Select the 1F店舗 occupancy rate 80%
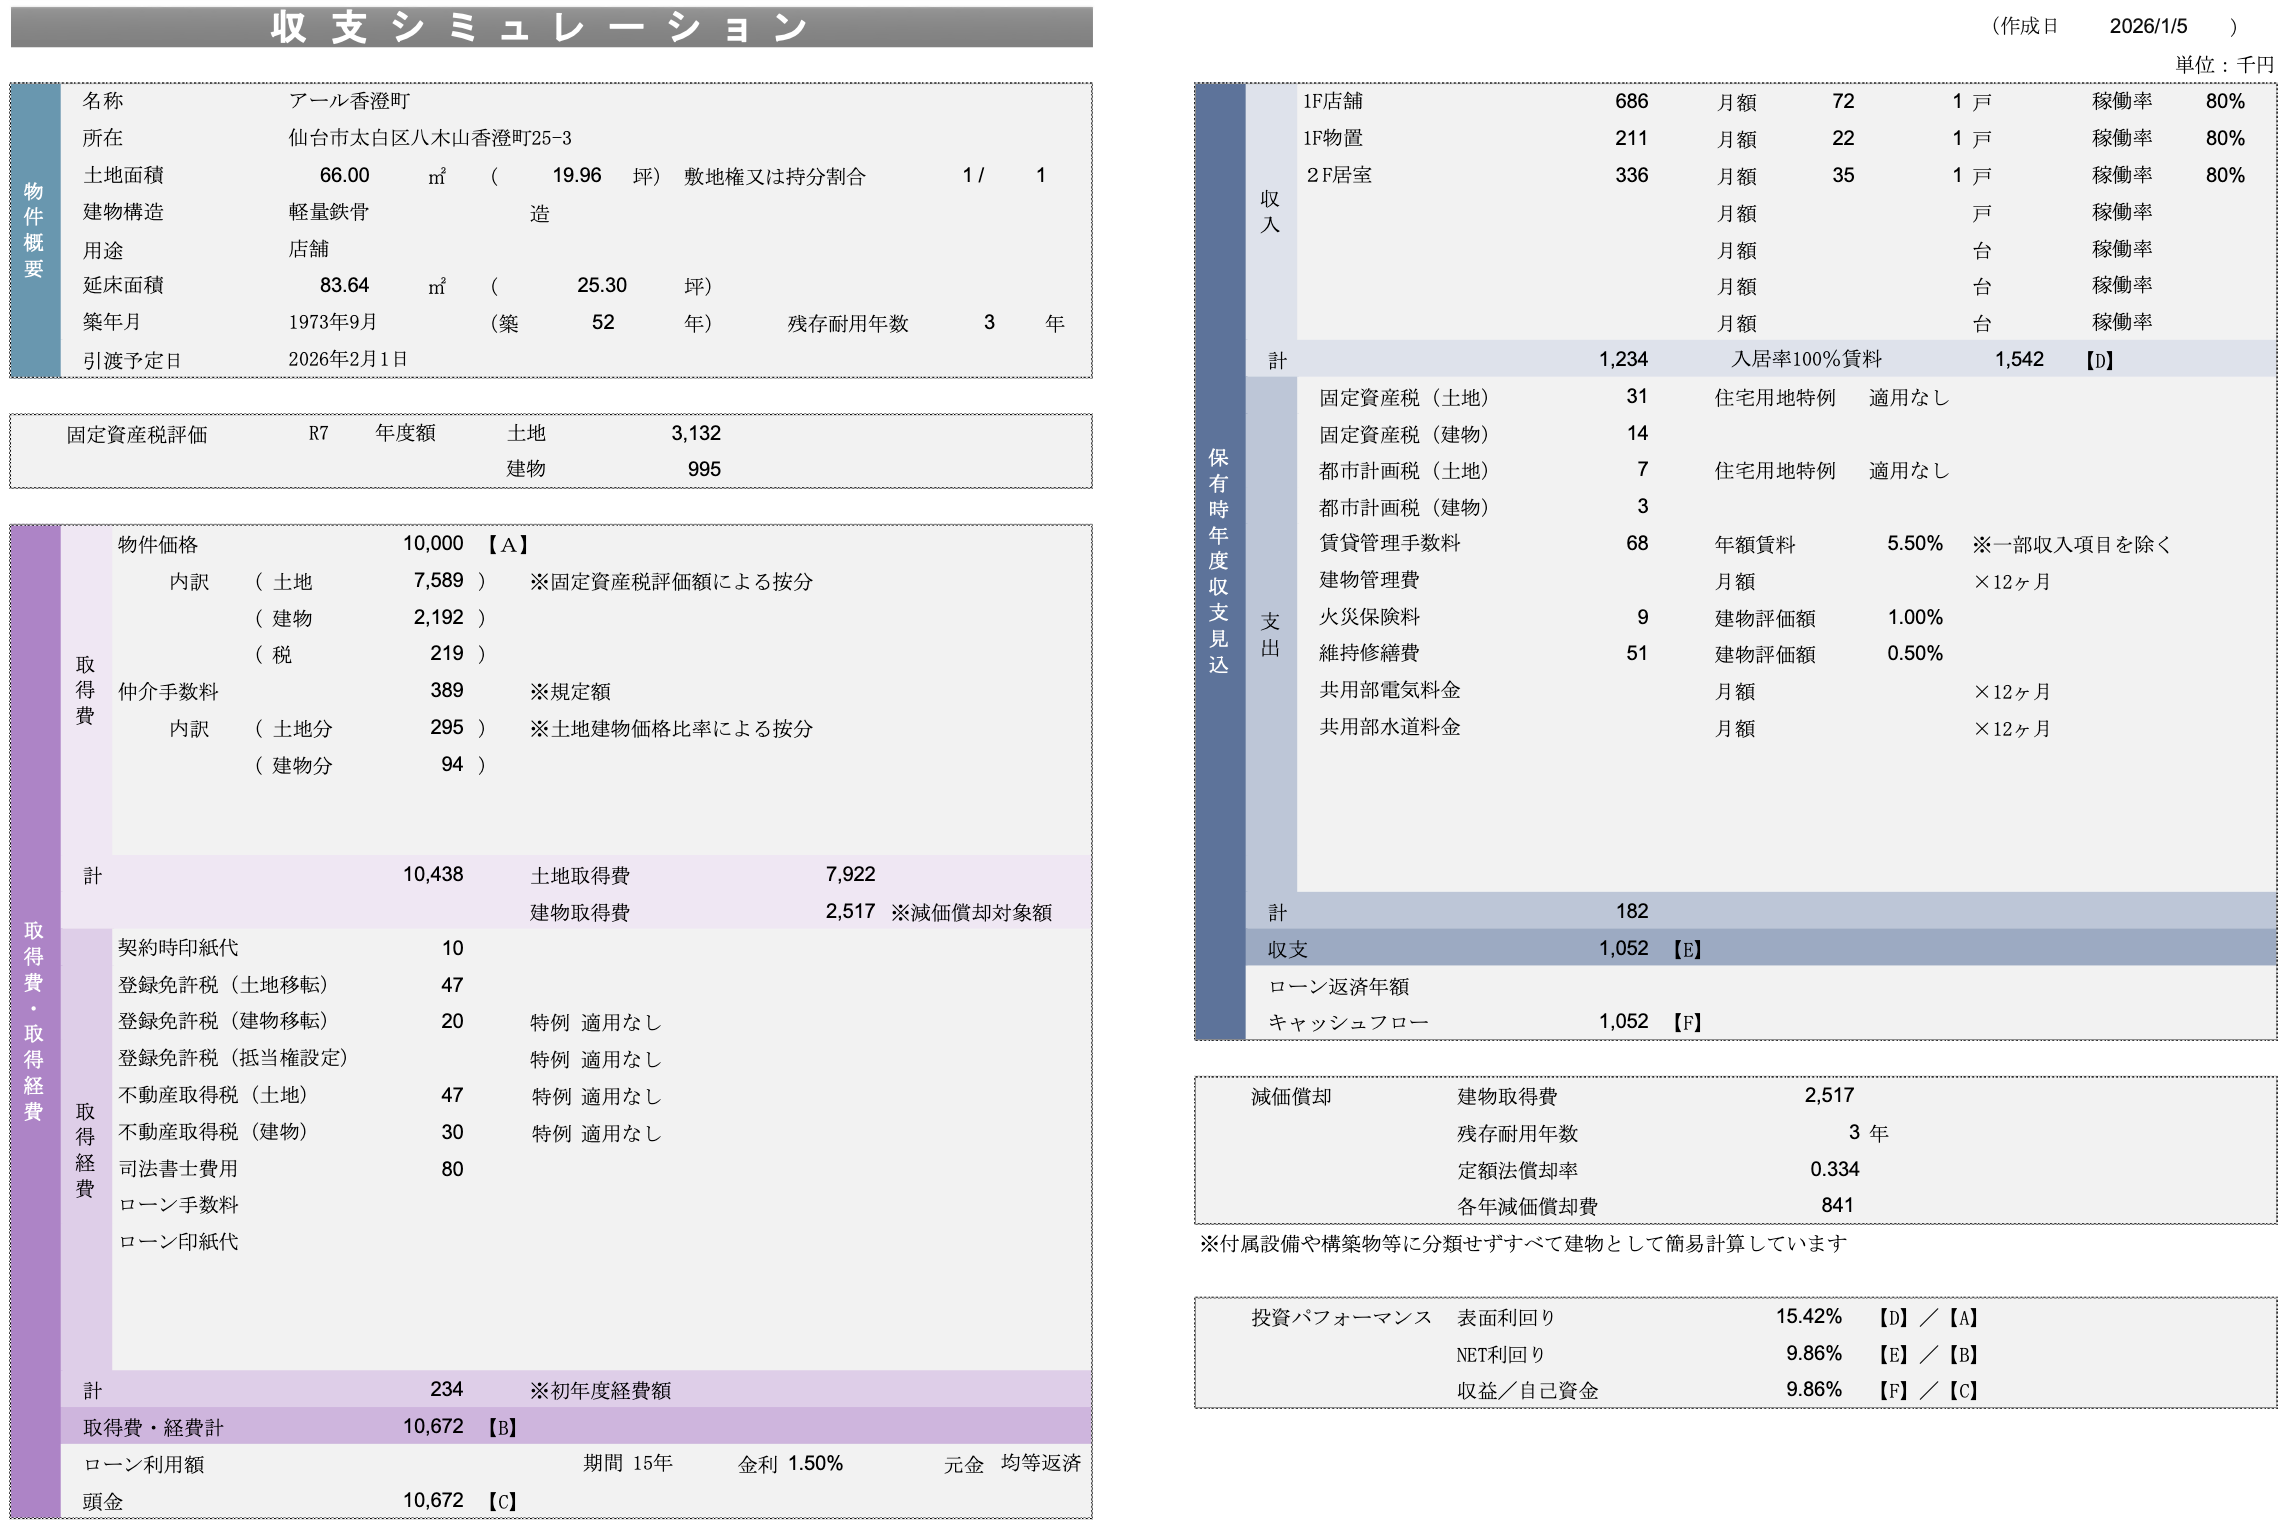The width and height of the screenshot is (2286, 1528). click(x=2225, y=101)
